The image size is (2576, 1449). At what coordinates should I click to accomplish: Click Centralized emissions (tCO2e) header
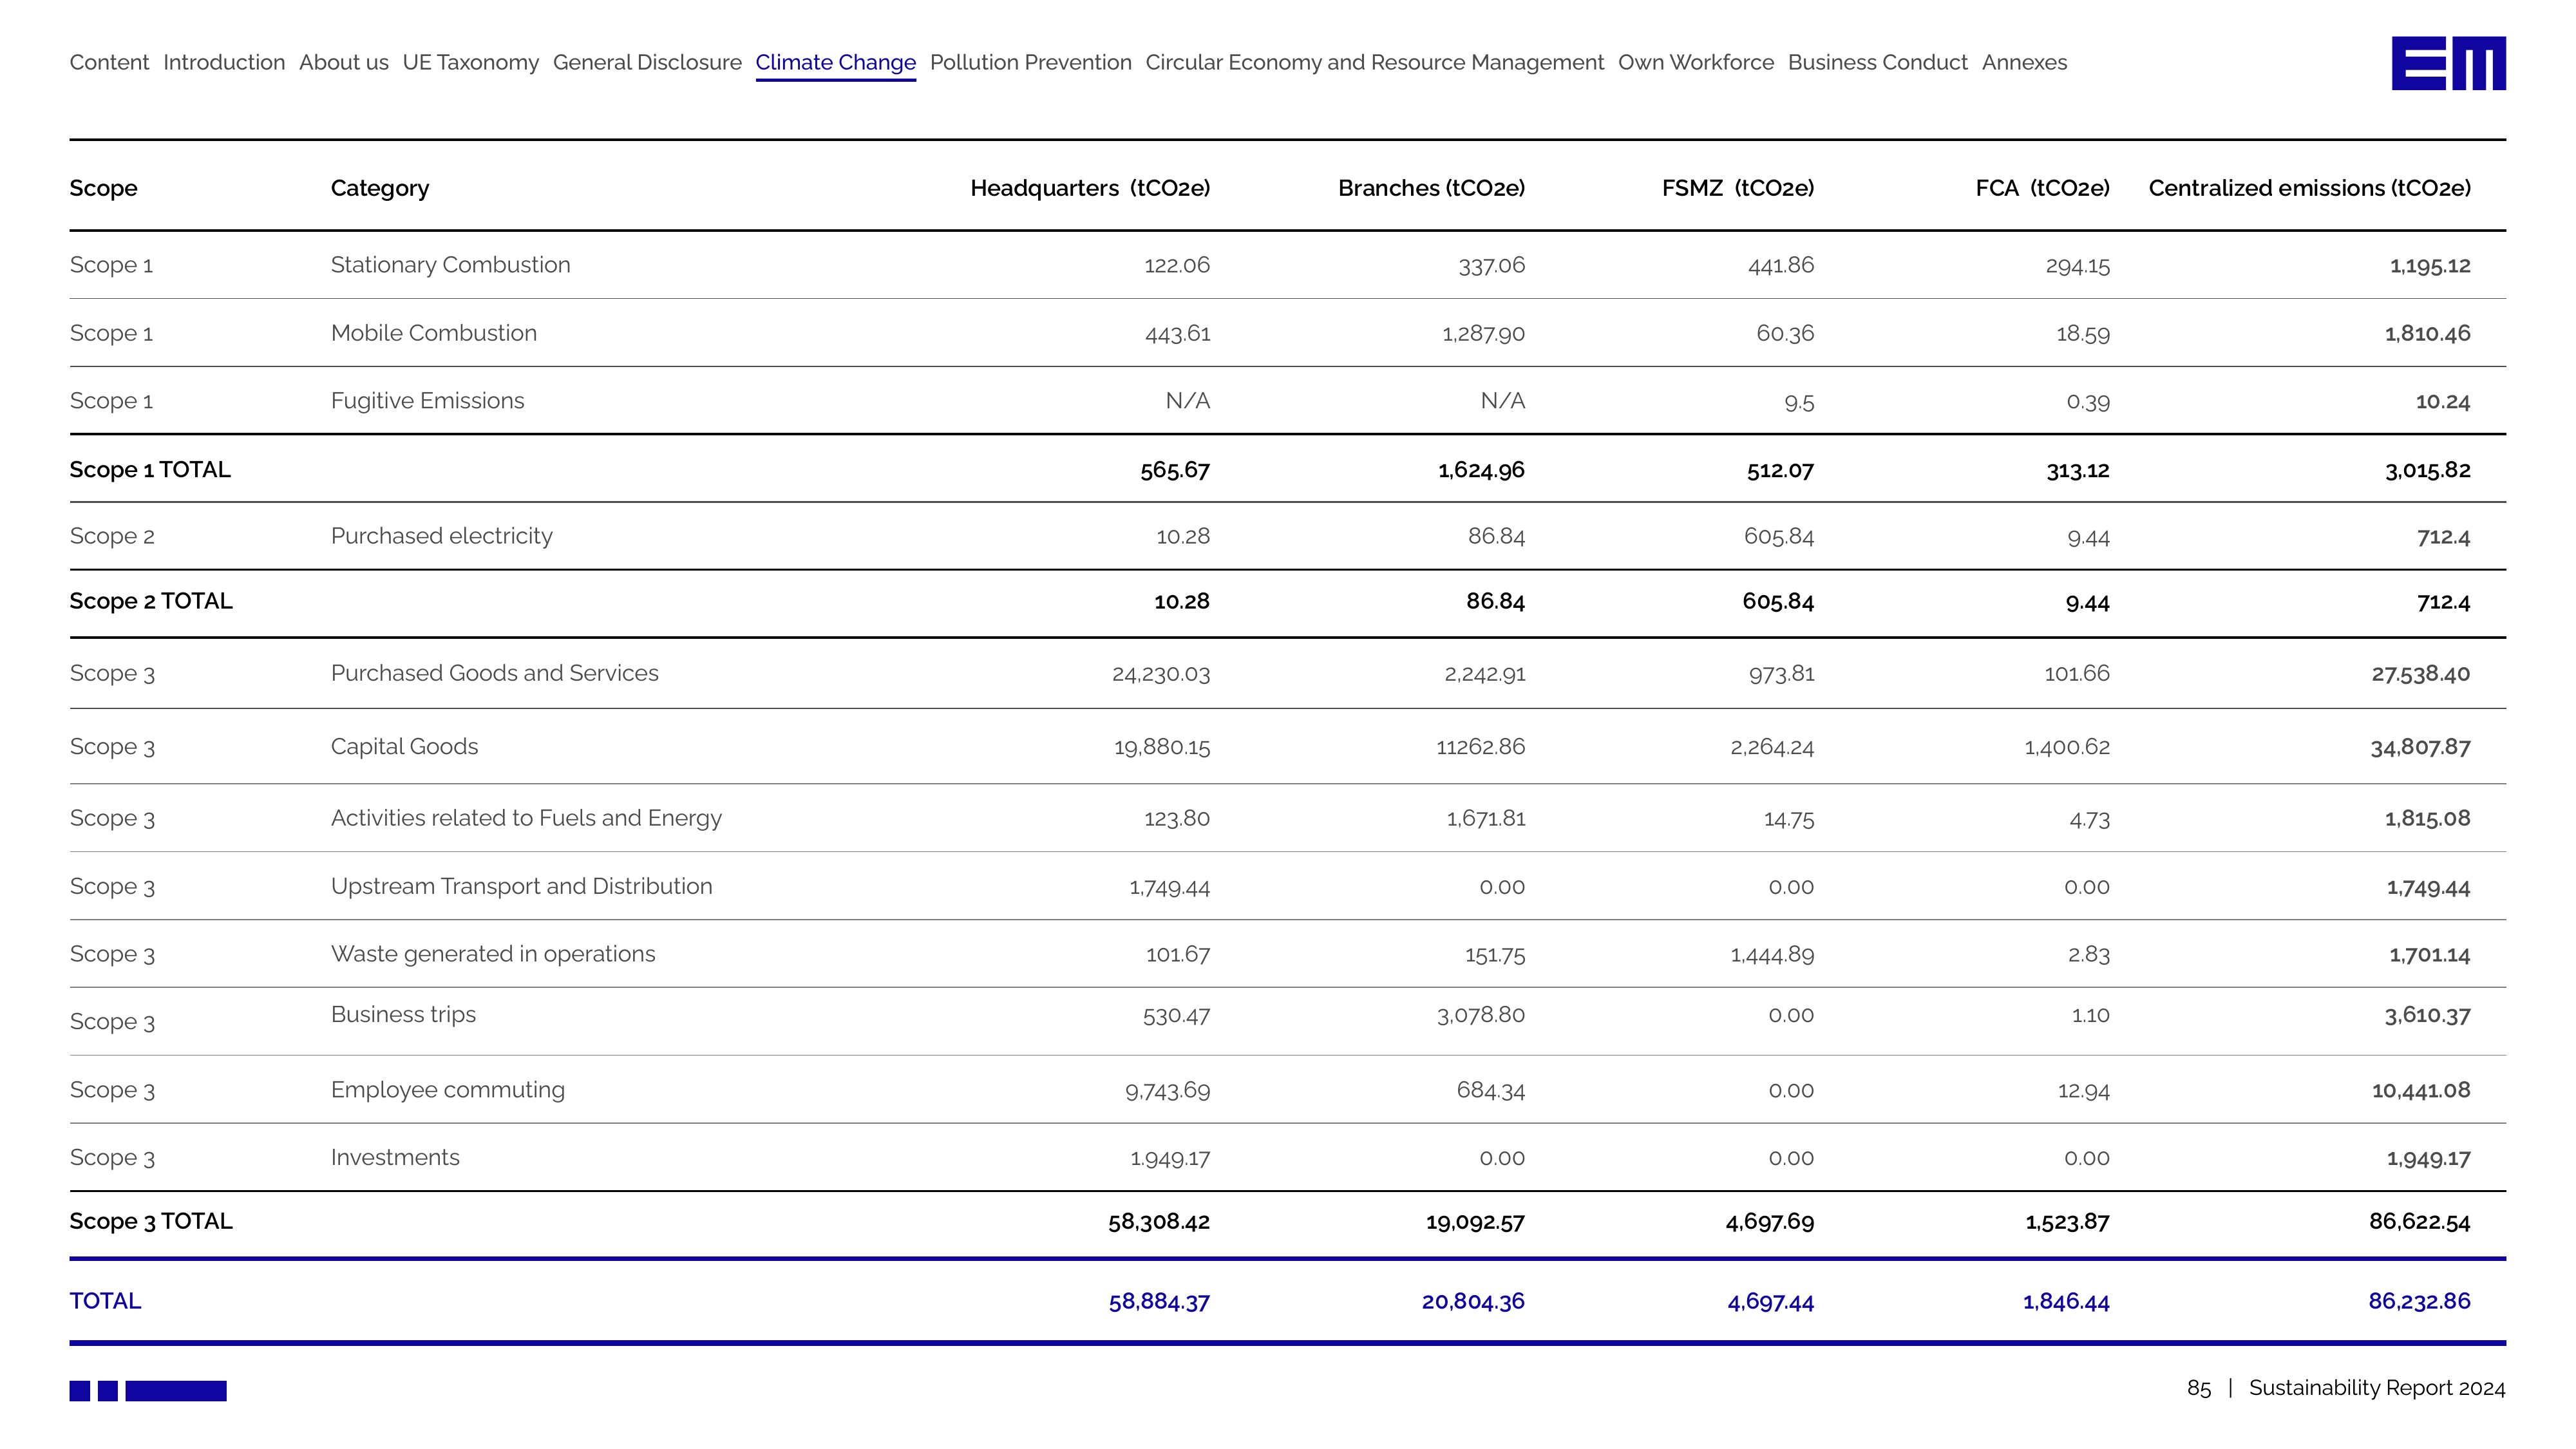tap(2310, 188)
